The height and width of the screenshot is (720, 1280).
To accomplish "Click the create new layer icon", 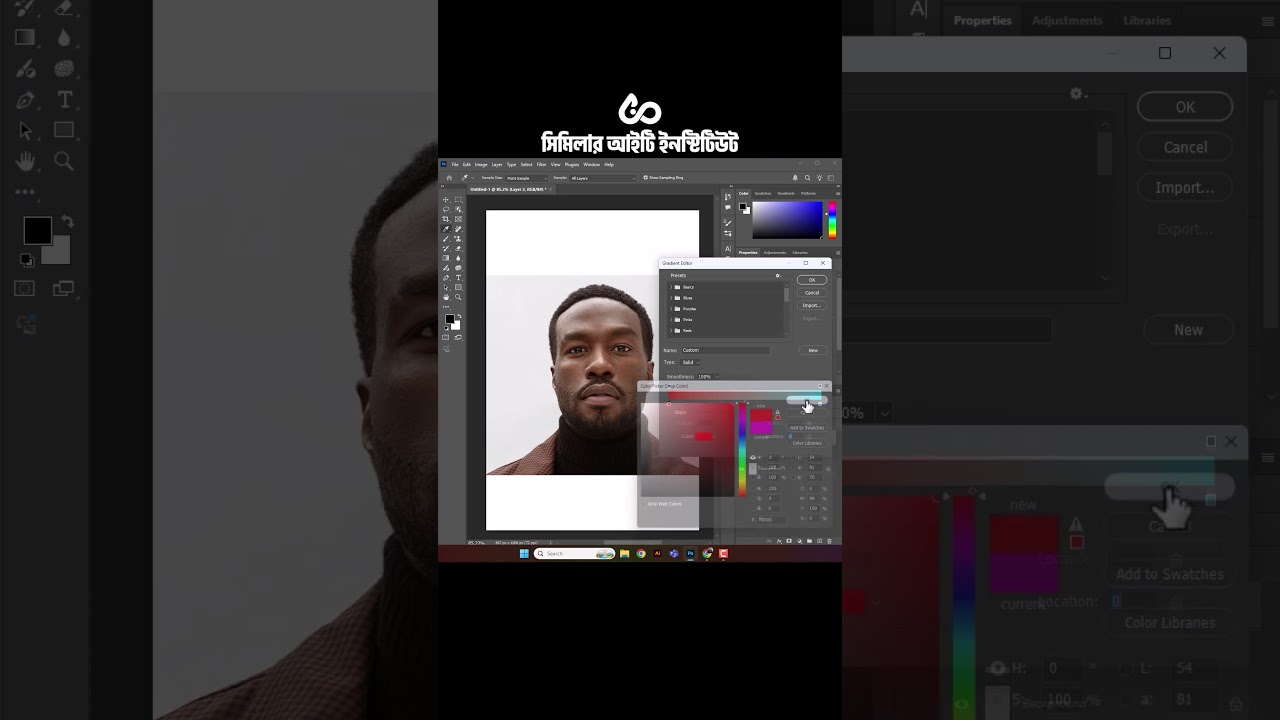I will pos(819,541).
